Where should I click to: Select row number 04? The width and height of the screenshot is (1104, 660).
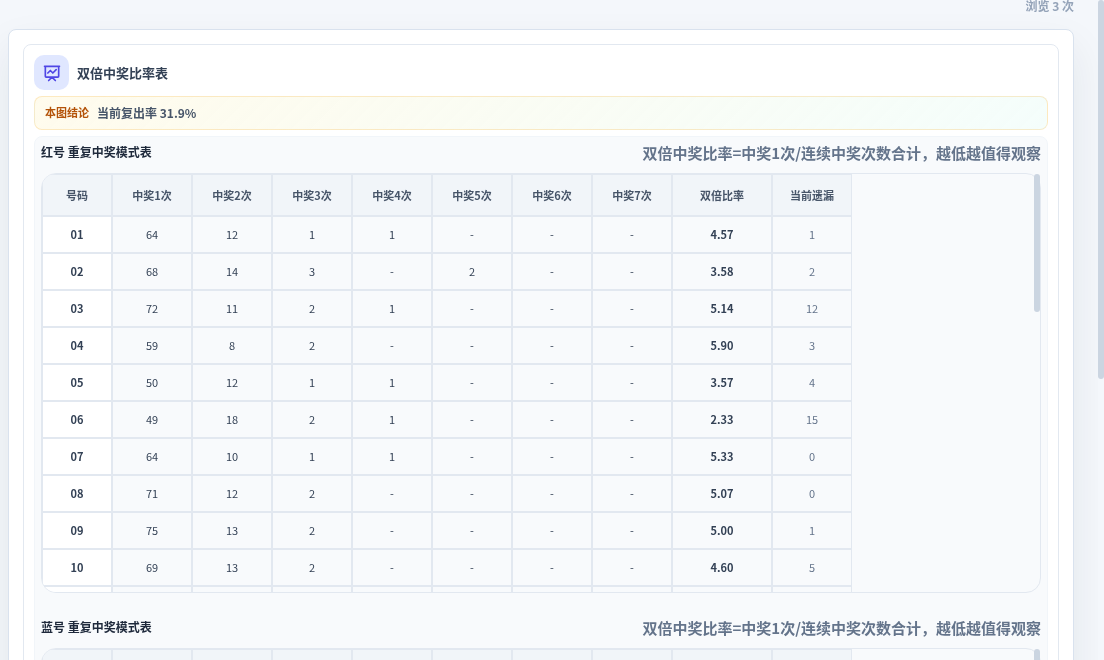(x=77, y=346)
